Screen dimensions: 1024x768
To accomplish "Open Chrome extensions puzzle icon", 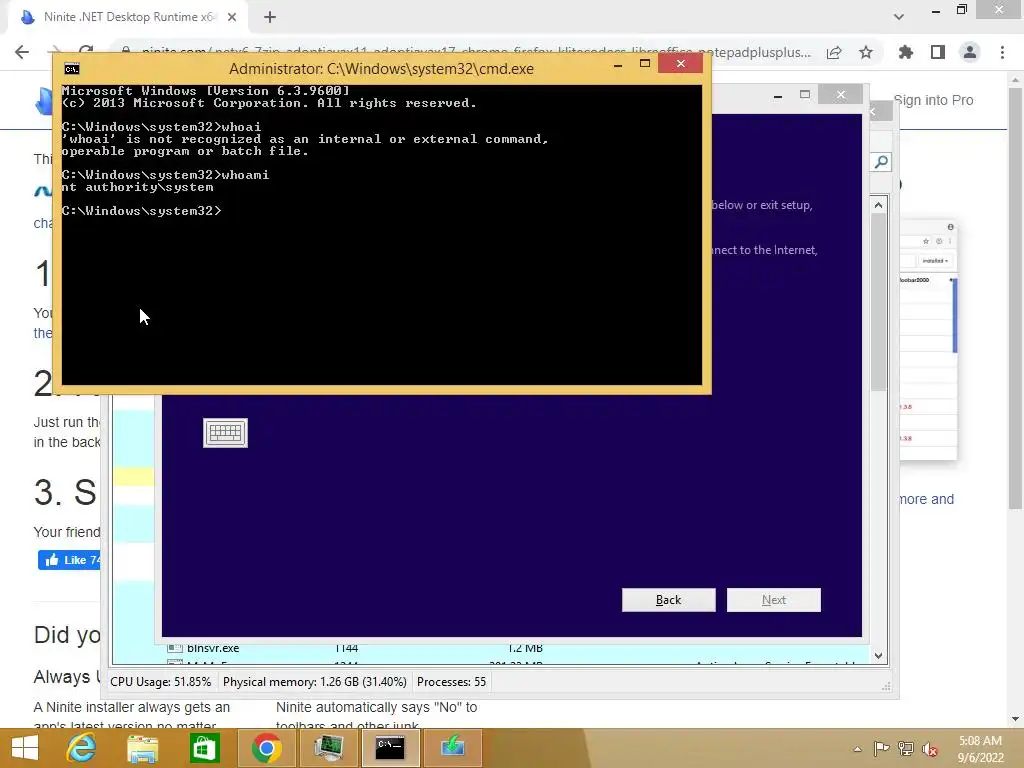I will coord(906,52).
